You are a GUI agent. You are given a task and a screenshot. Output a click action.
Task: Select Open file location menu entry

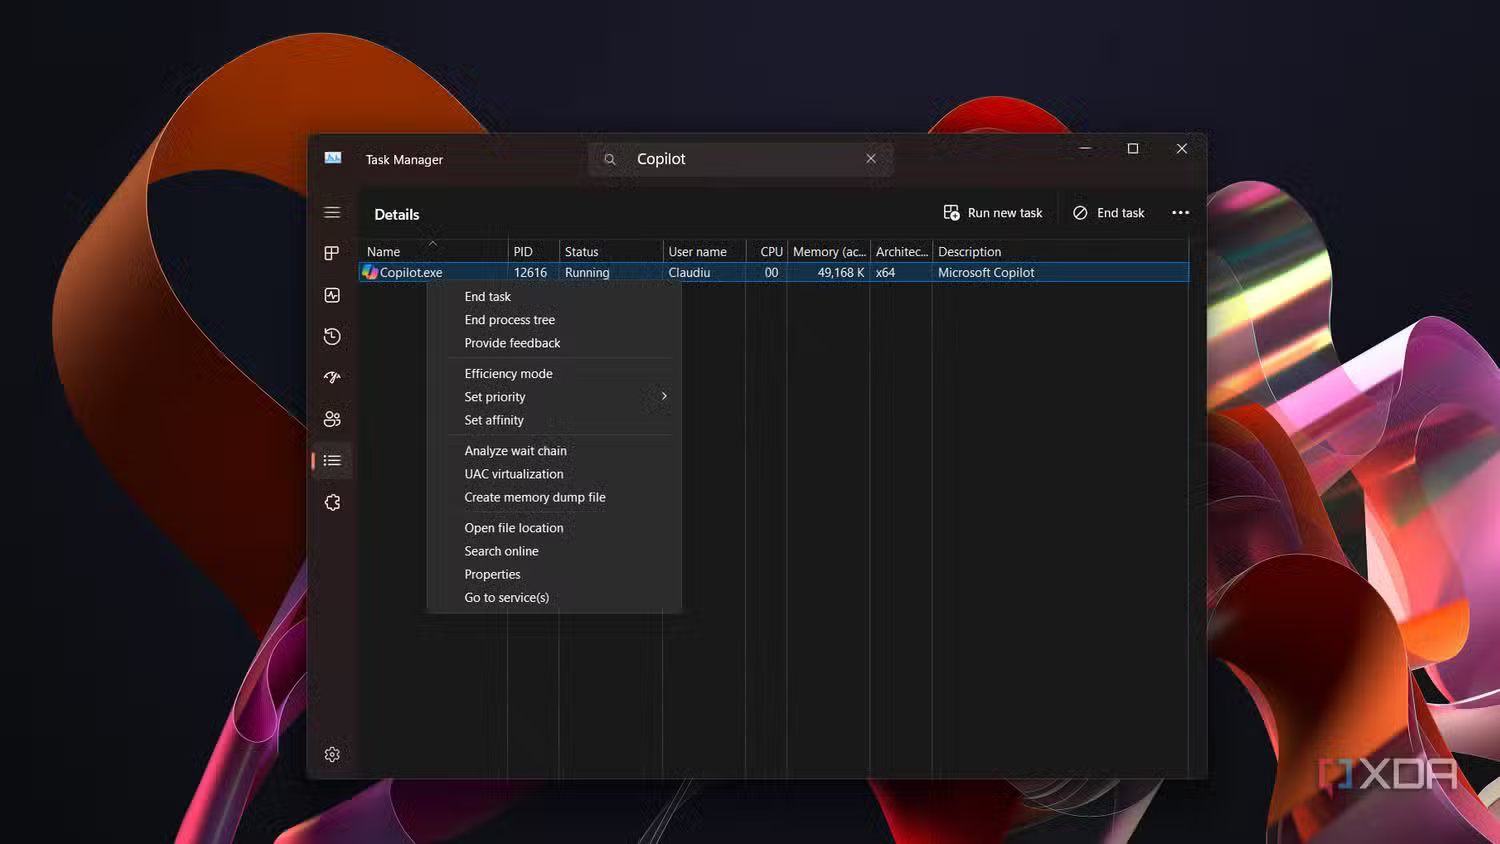tap(513, 528)
